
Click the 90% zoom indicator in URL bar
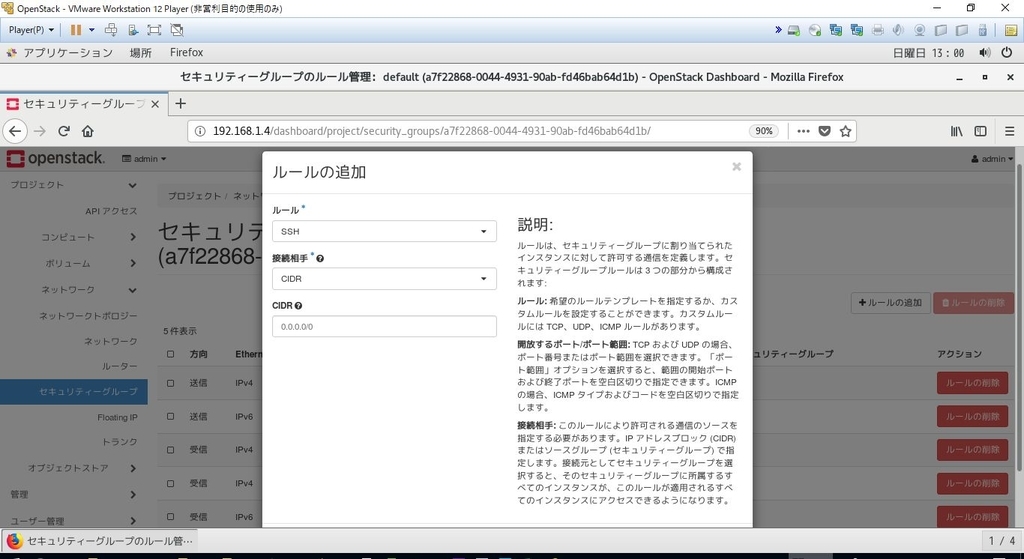[763, 131]
